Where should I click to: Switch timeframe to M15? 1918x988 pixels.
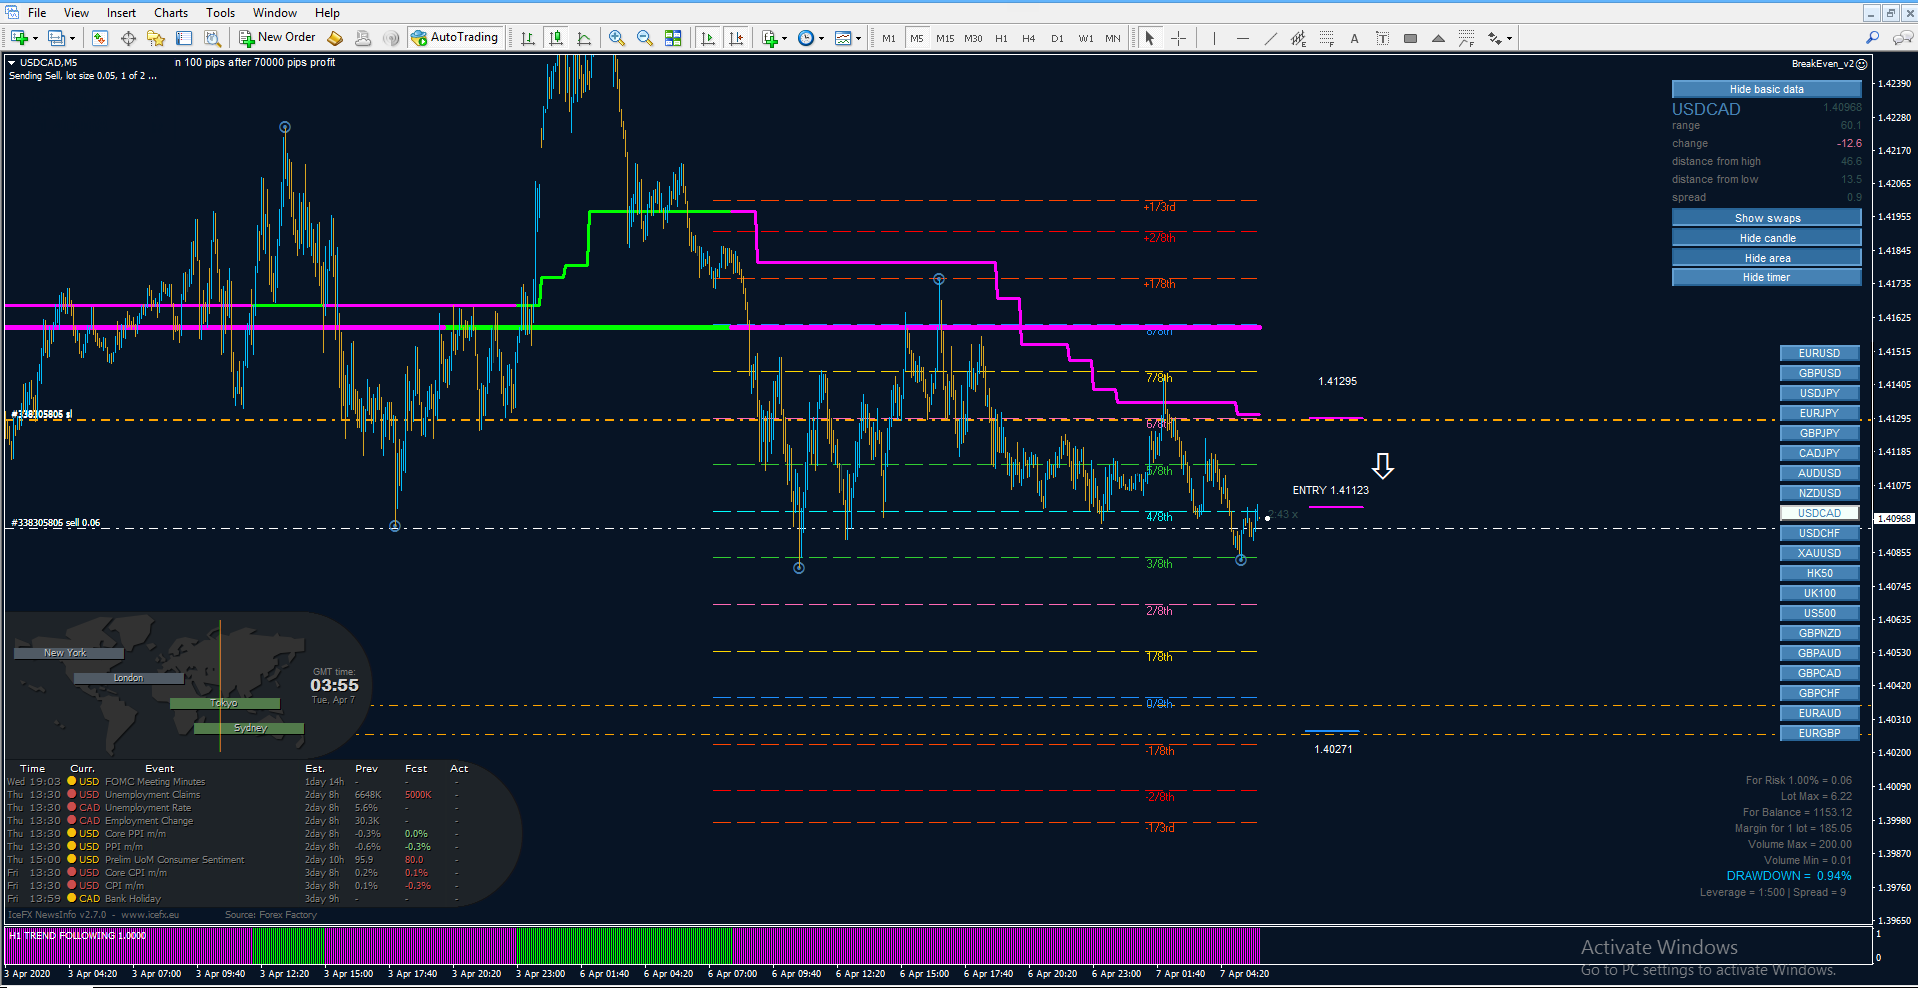point(945,38)
